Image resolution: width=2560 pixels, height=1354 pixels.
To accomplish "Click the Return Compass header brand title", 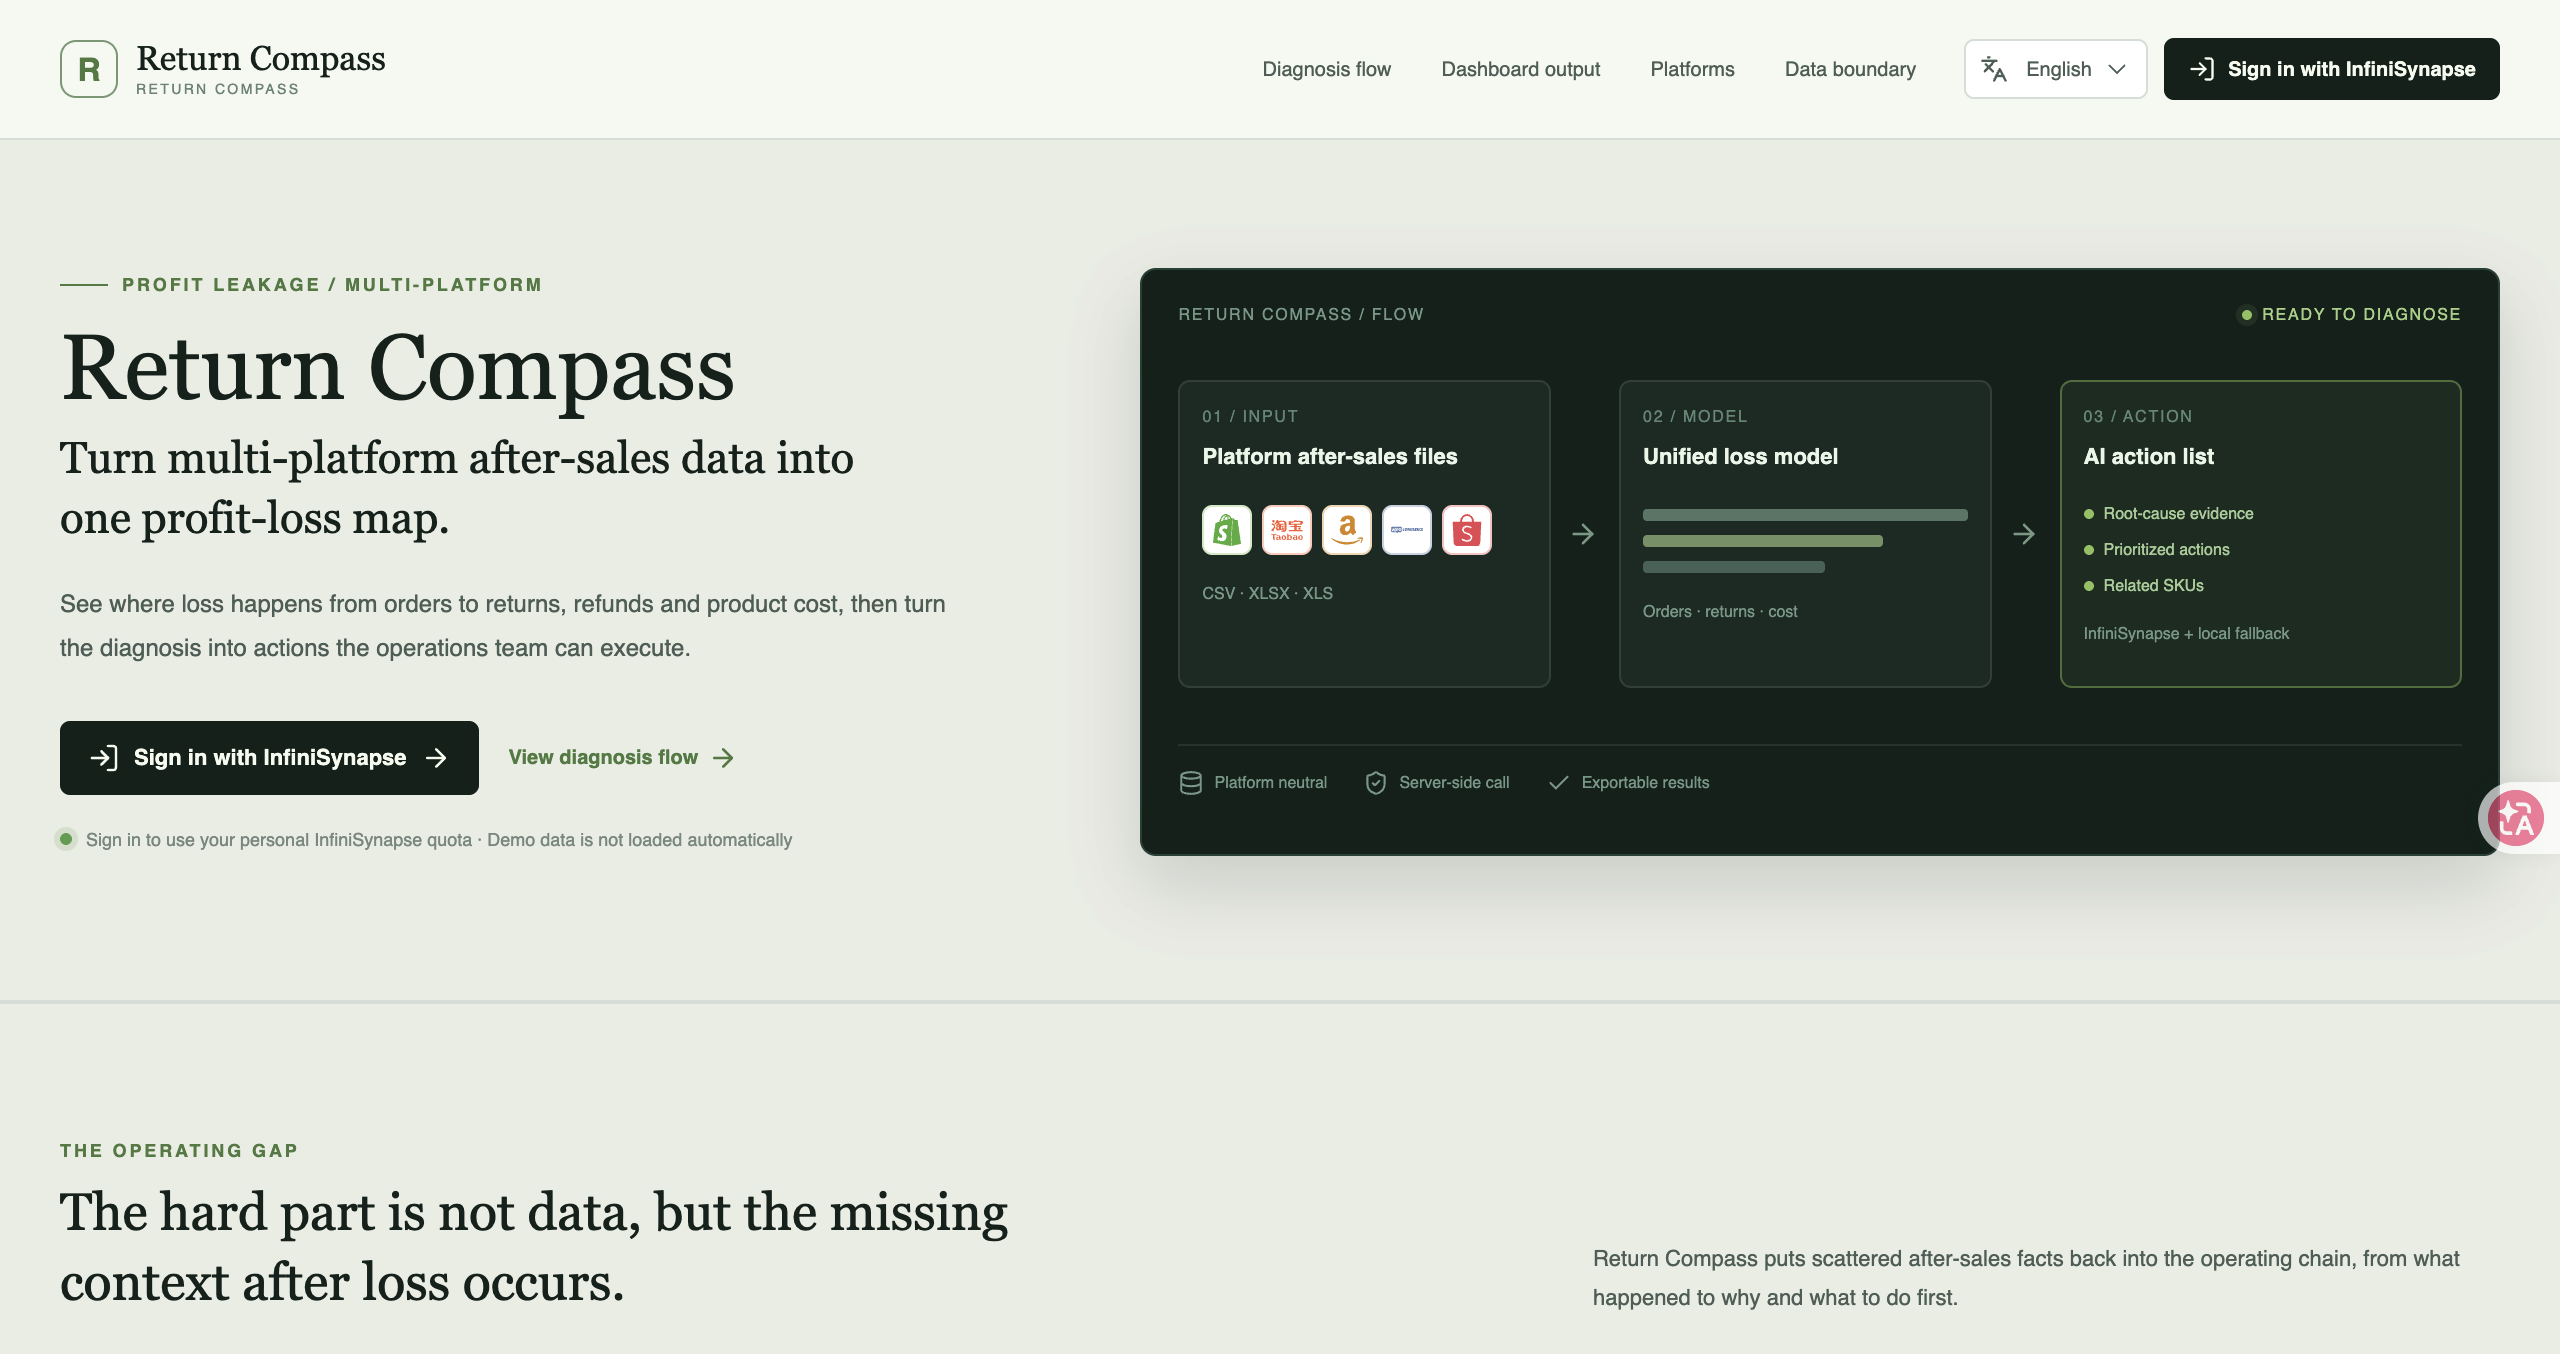I will pyautogui.click(x=260, y=59).
